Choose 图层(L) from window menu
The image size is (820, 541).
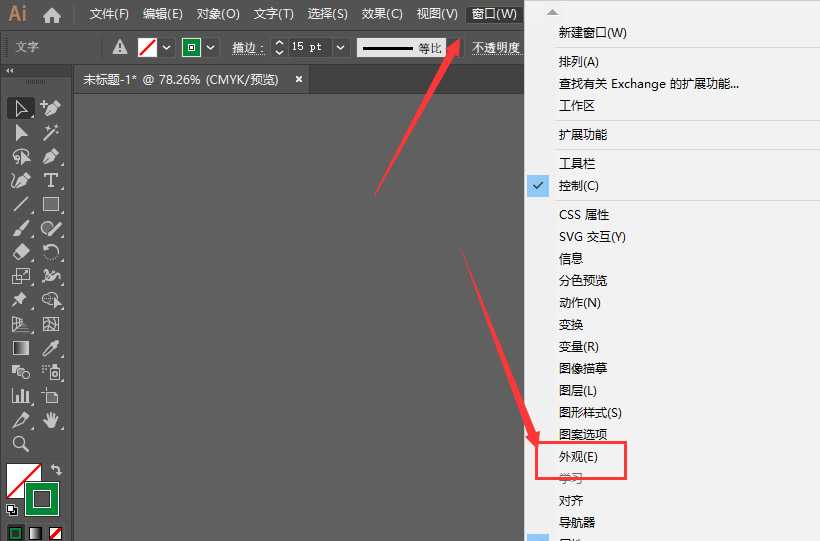tap(577, 390)
